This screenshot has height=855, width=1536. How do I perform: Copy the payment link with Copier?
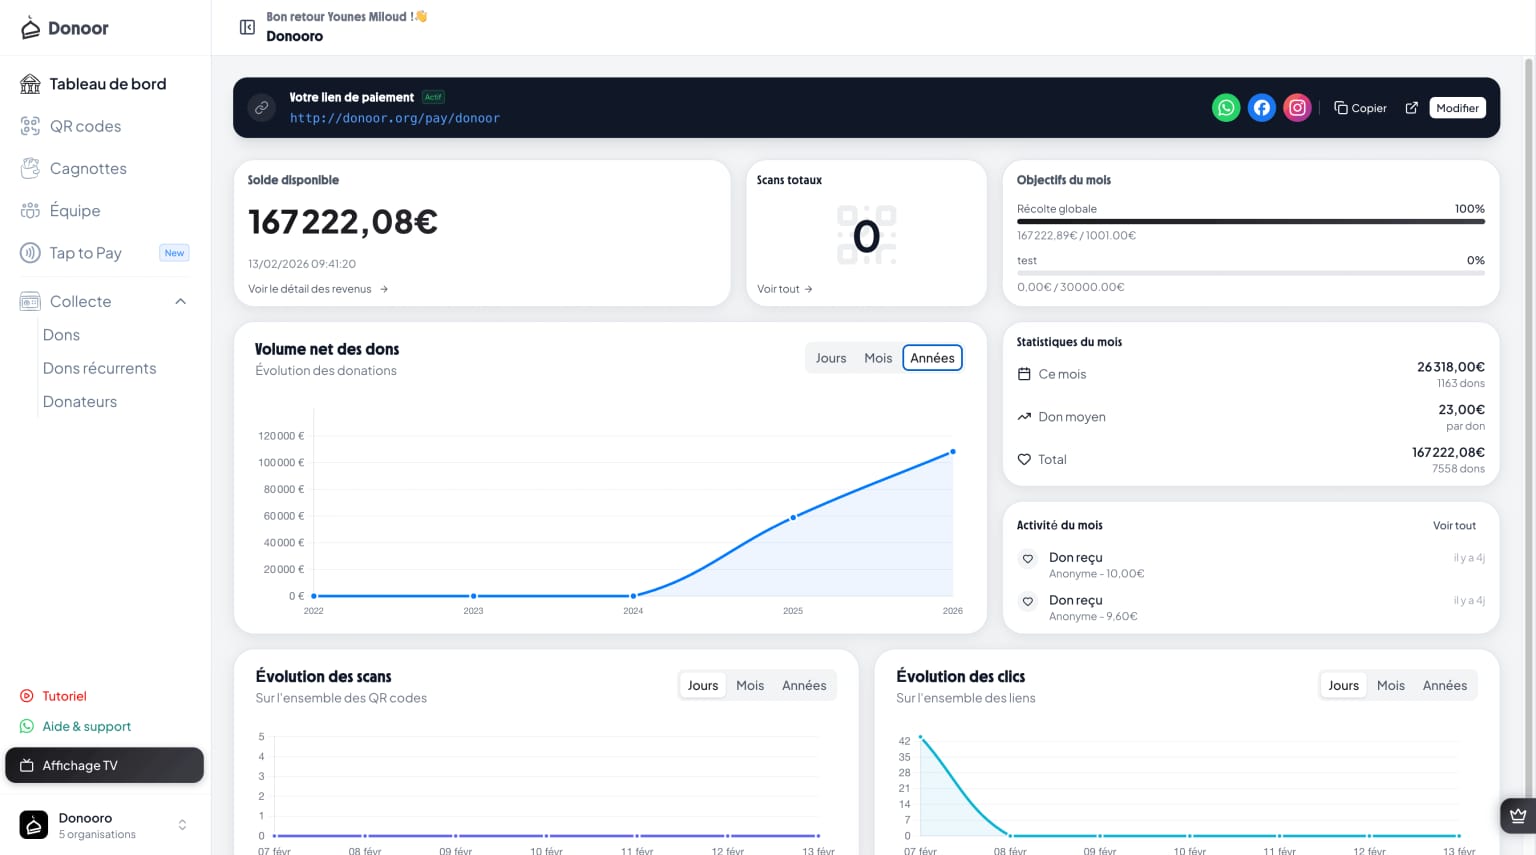coord(1360,107)
